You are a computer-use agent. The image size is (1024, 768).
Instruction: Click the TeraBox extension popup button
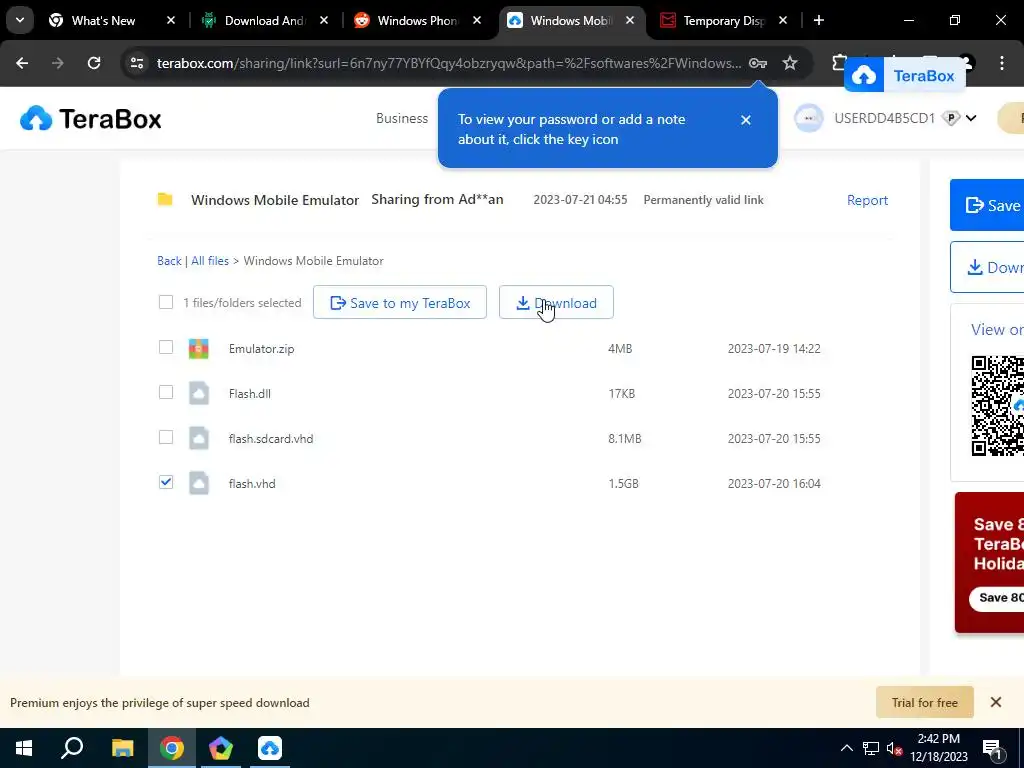click(x=905, y=76)
